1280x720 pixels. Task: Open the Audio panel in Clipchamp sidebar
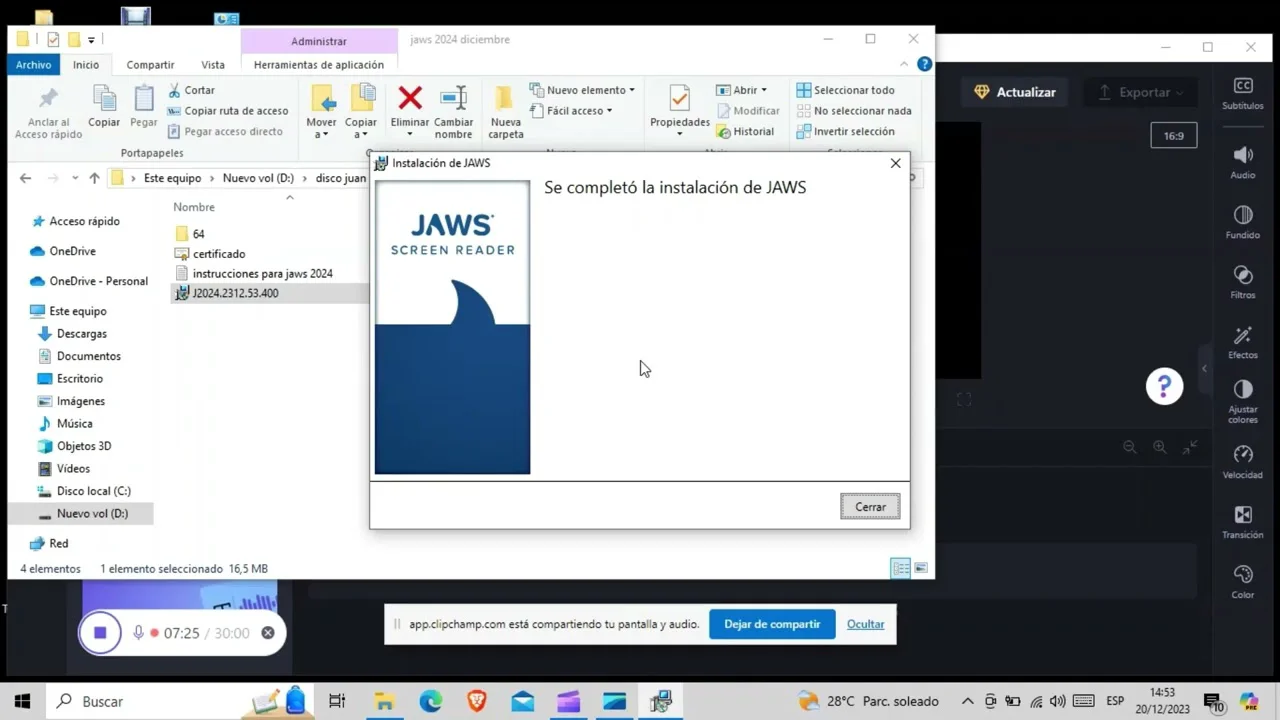click(x=1242, y=162)
